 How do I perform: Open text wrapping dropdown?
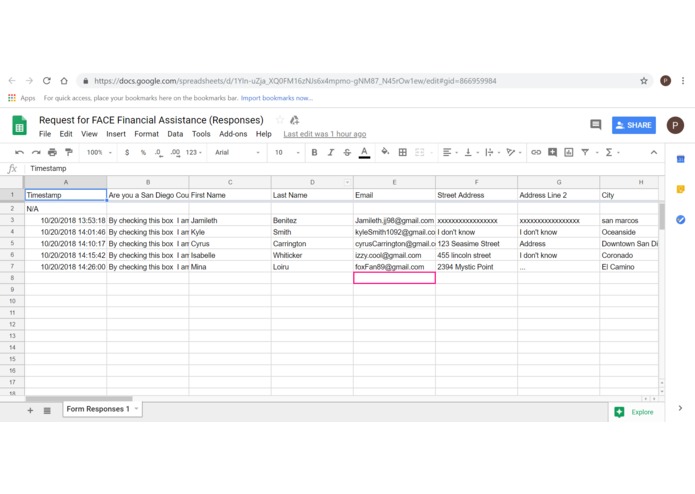click(492, 152)
